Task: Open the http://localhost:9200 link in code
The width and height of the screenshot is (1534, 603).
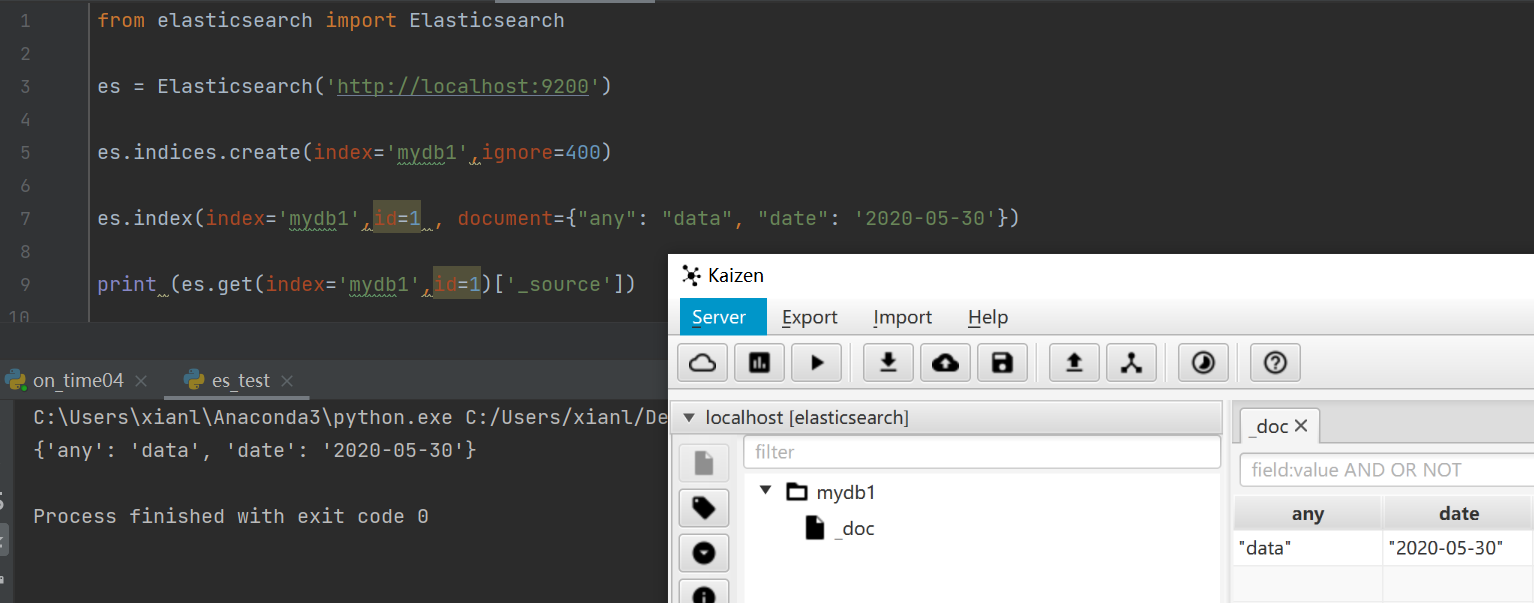Action: (462, 86)
